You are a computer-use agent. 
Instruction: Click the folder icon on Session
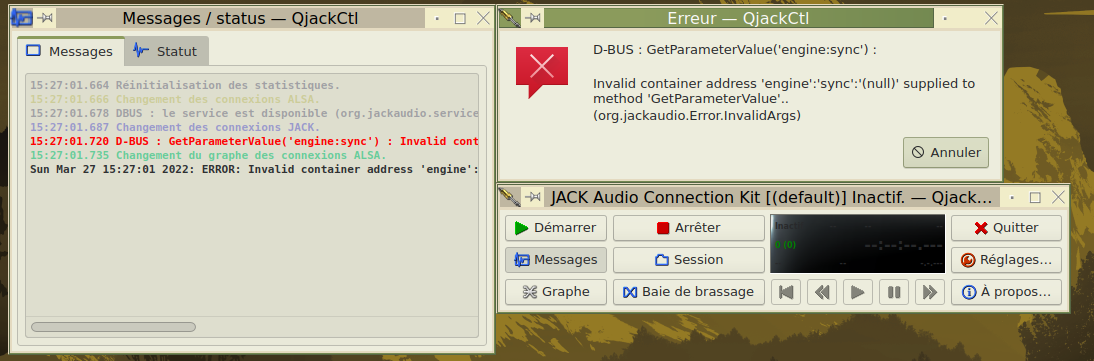[662, 260]
